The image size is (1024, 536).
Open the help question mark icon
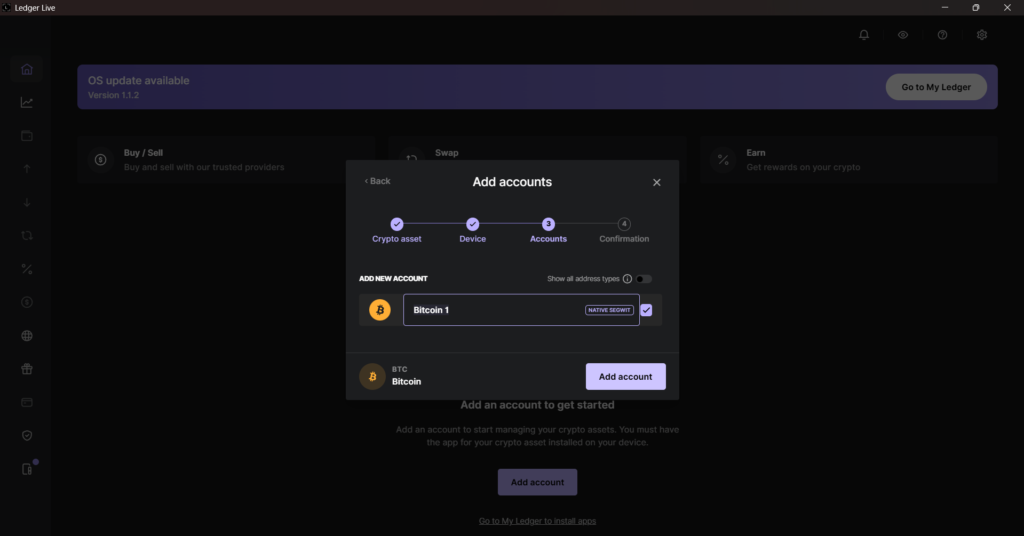(x=942, y=35)
